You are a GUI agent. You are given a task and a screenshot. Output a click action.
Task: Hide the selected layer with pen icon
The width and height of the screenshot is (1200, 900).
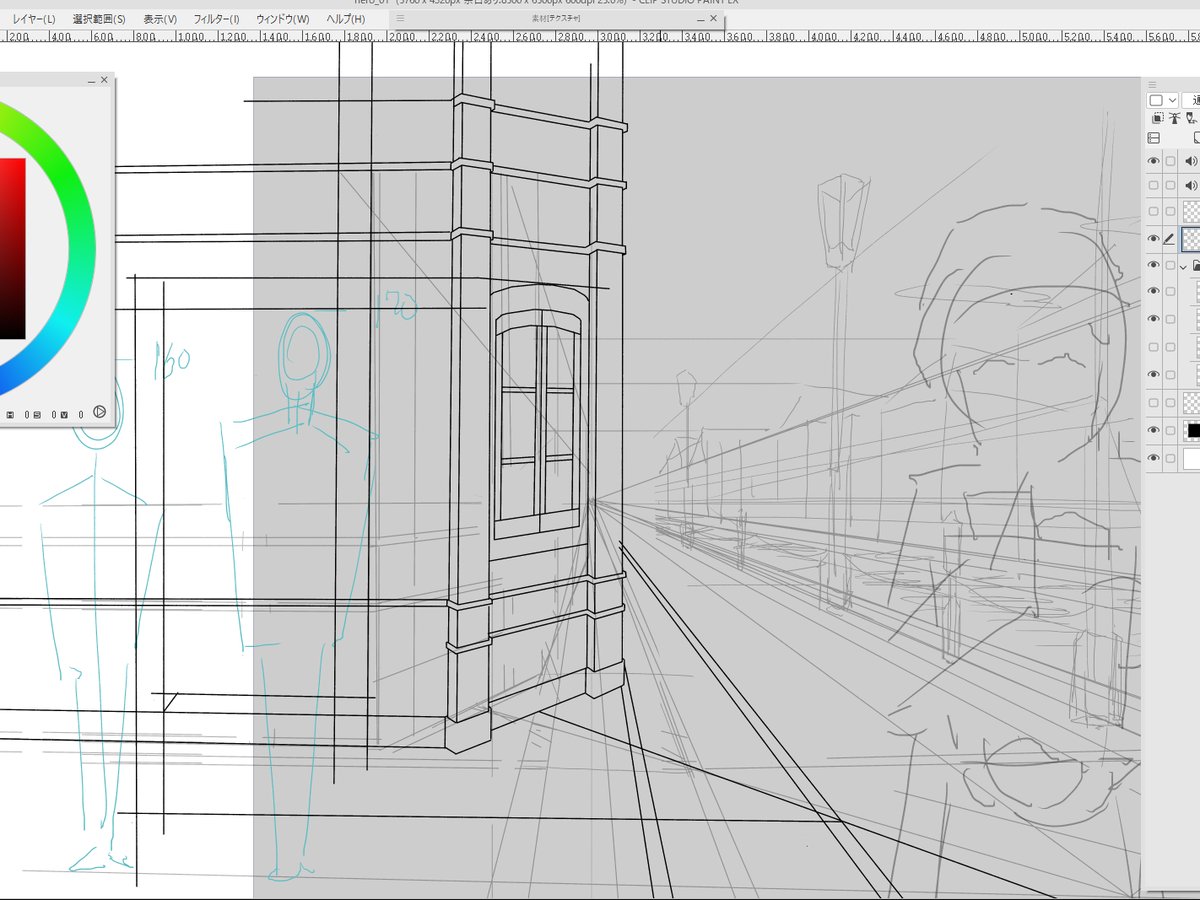[x=1153, y=239]
